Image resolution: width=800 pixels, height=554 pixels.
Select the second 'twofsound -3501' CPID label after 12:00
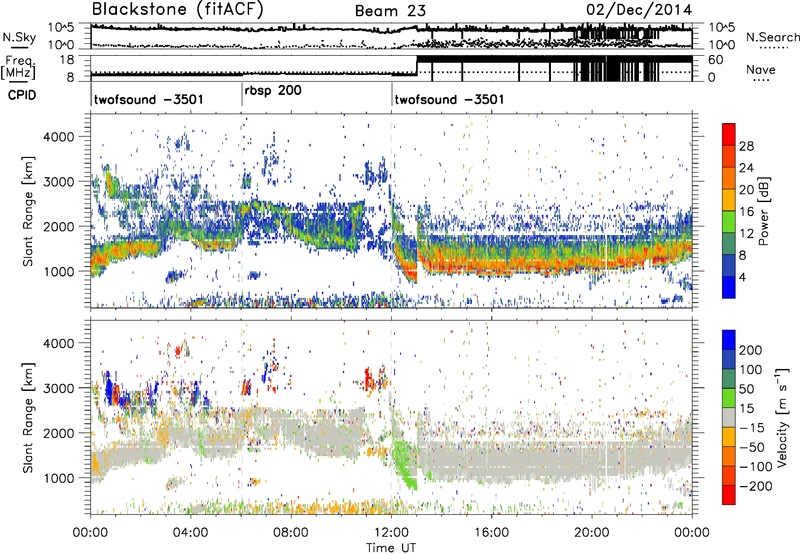tap(449, 99)
